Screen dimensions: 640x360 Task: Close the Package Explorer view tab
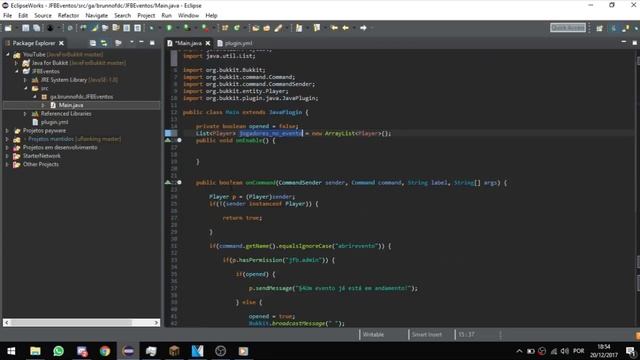tap(61, 43)
